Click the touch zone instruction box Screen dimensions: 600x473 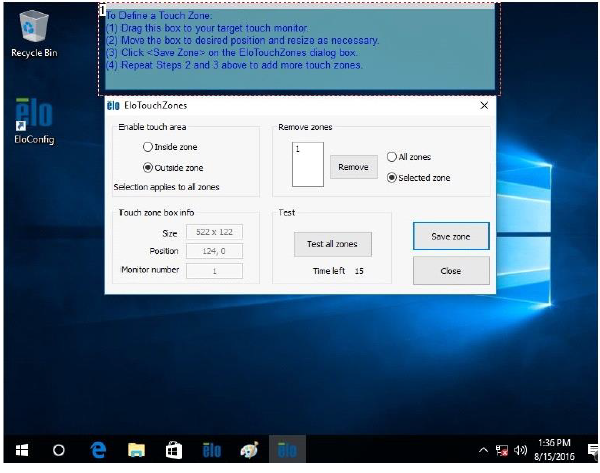[300, 49]
